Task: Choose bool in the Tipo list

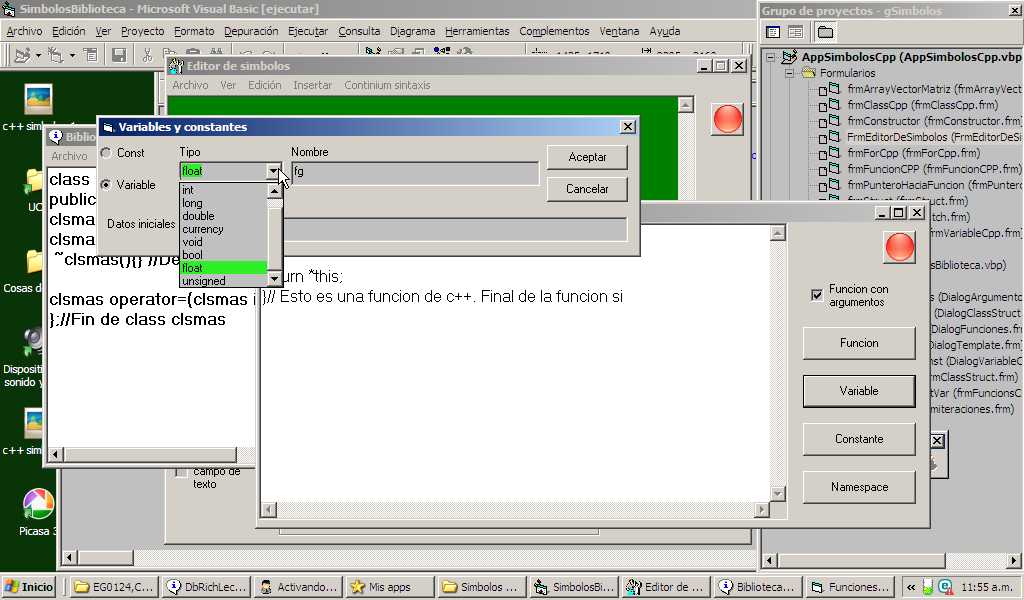Action: coord(223,255)
